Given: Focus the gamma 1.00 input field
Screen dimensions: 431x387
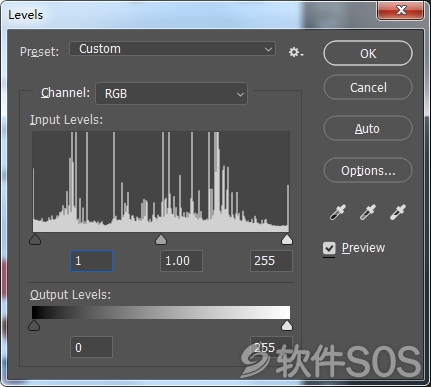Looking at the screenshot, I should 181,261.
